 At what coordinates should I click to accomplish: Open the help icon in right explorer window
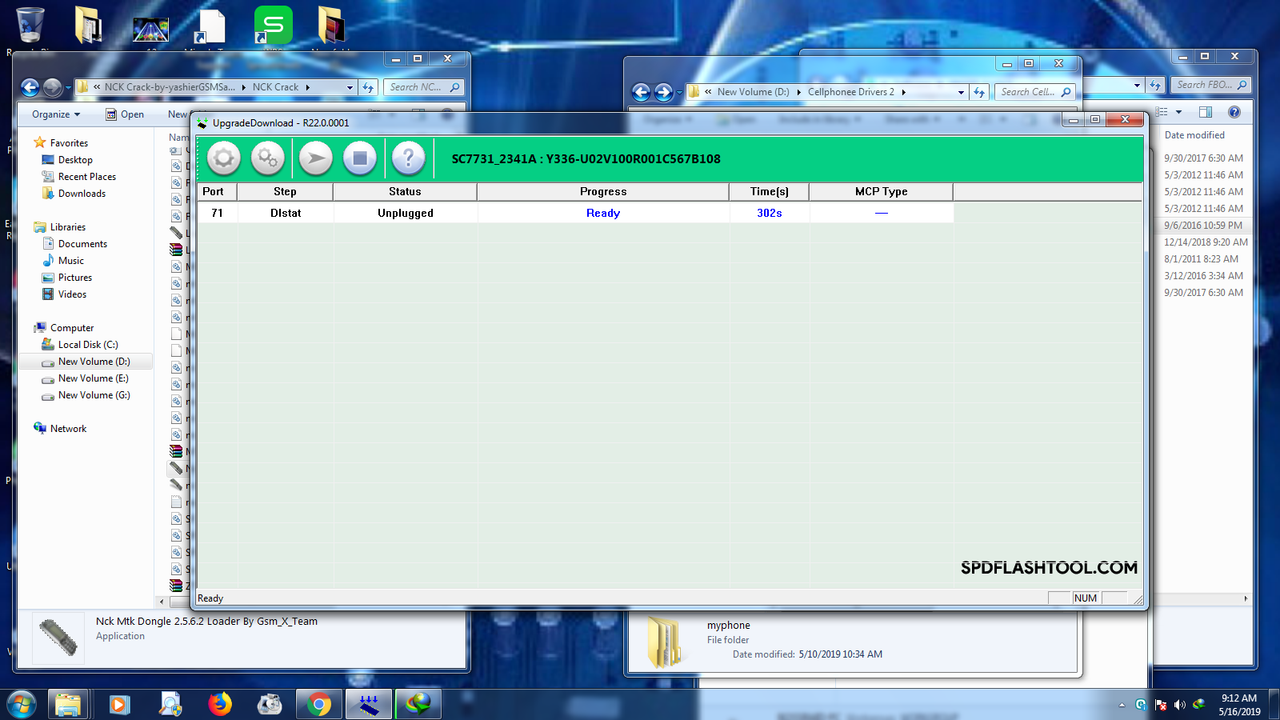pos(1234,113)
